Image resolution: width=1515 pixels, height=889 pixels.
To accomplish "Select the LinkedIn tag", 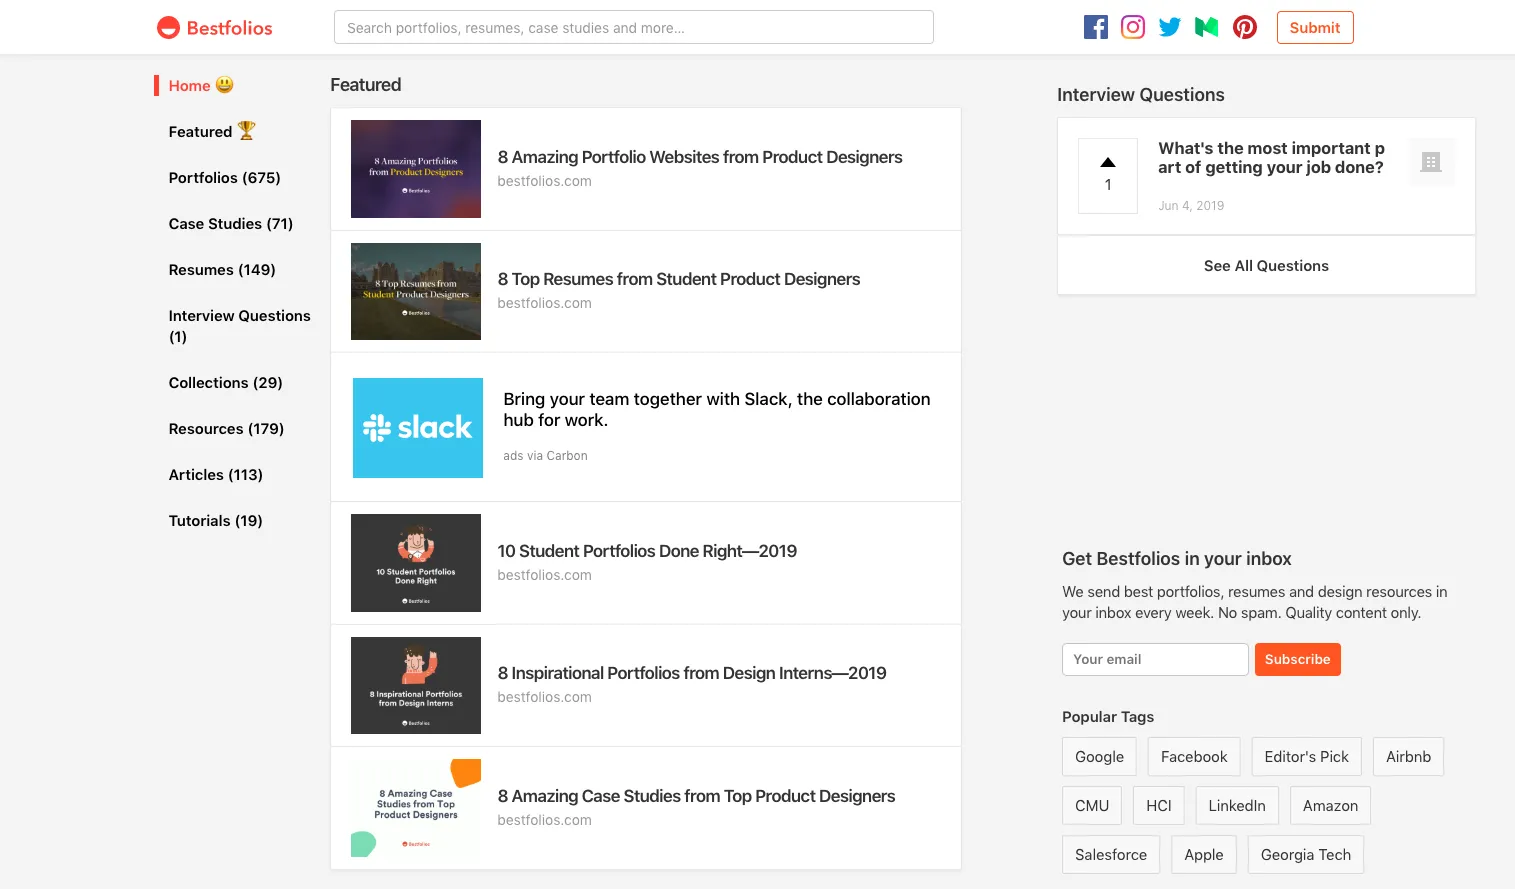I will point(1237,806).
